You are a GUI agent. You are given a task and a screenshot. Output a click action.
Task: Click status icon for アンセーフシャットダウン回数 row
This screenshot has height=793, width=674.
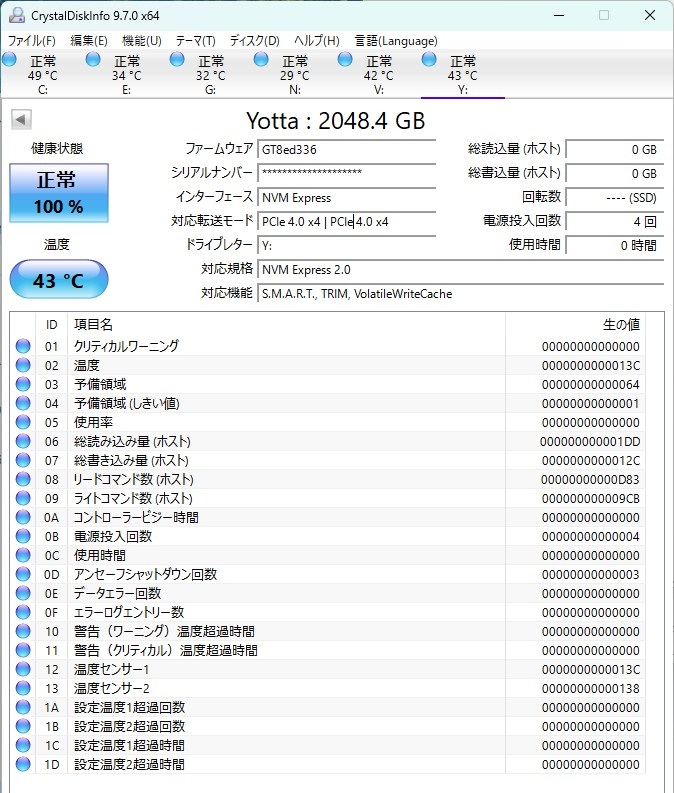tap(23, 575)
